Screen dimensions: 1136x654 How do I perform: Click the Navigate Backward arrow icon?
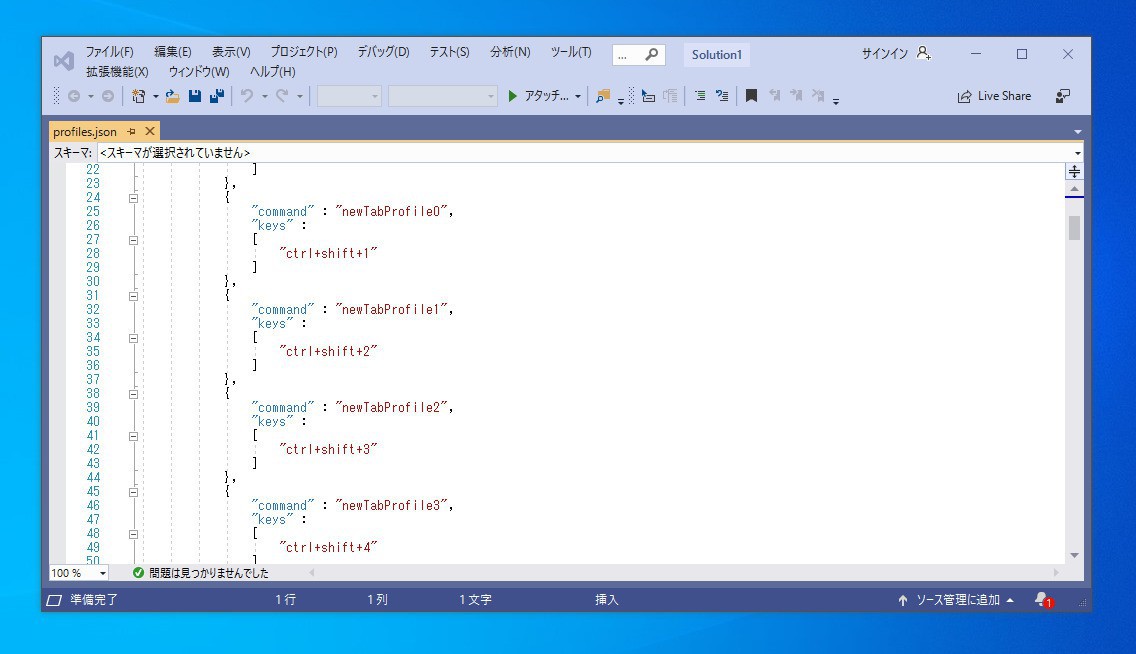pos(74,96)
